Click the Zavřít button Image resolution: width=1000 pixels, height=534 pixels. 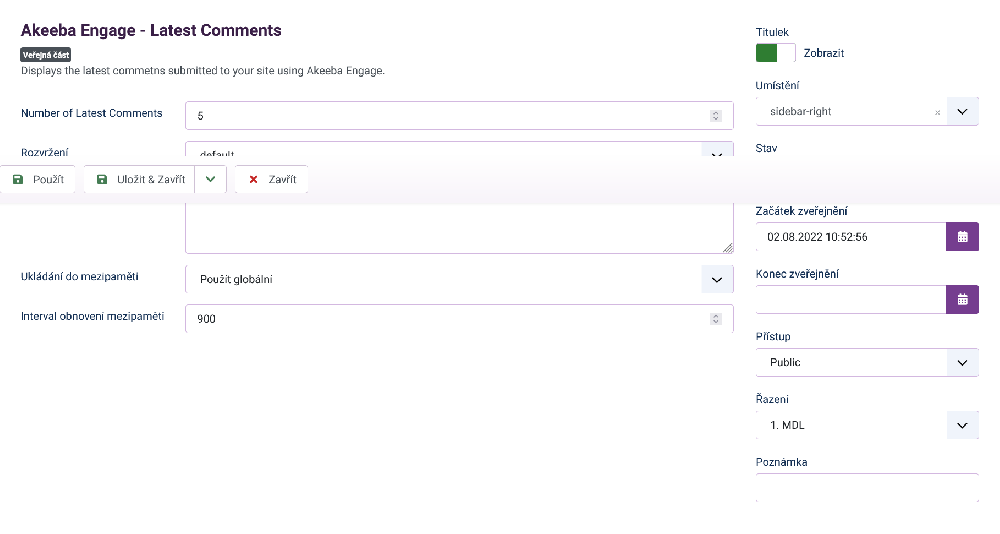(272, 179)
